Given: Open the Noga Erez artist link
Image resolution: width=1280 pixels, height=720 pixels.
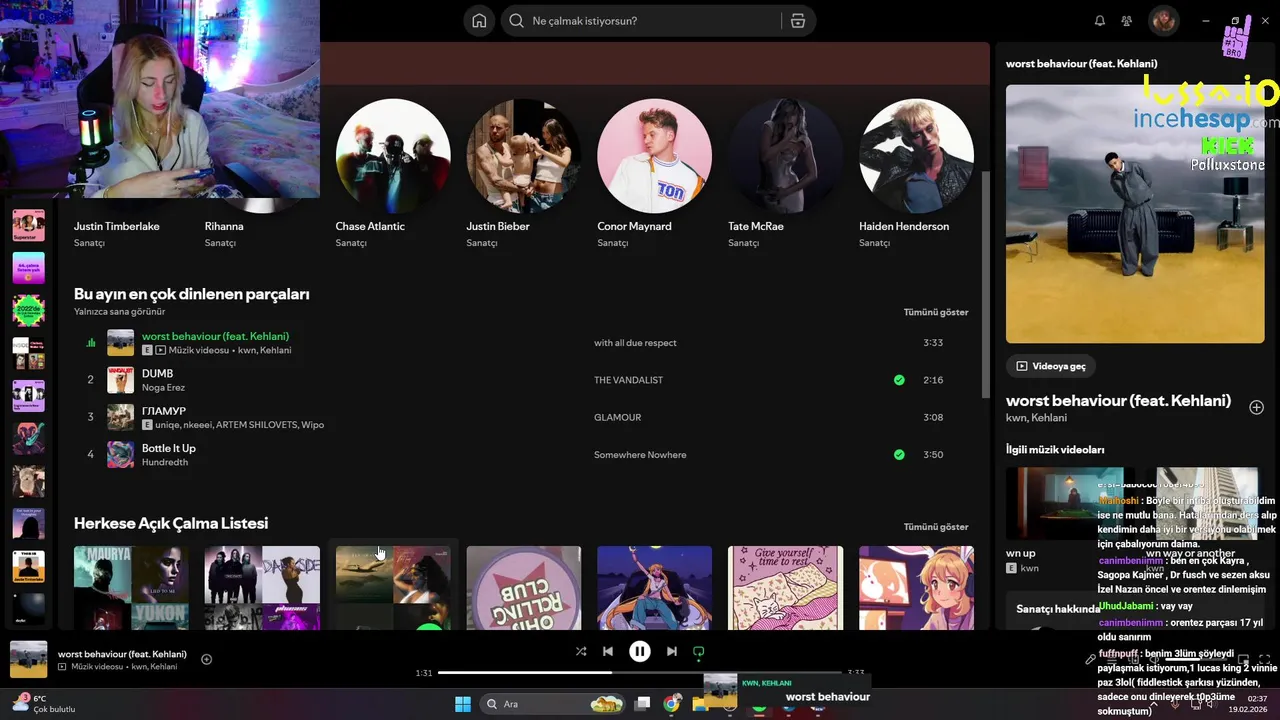Looking at the screenshot, I should [163, 387].
